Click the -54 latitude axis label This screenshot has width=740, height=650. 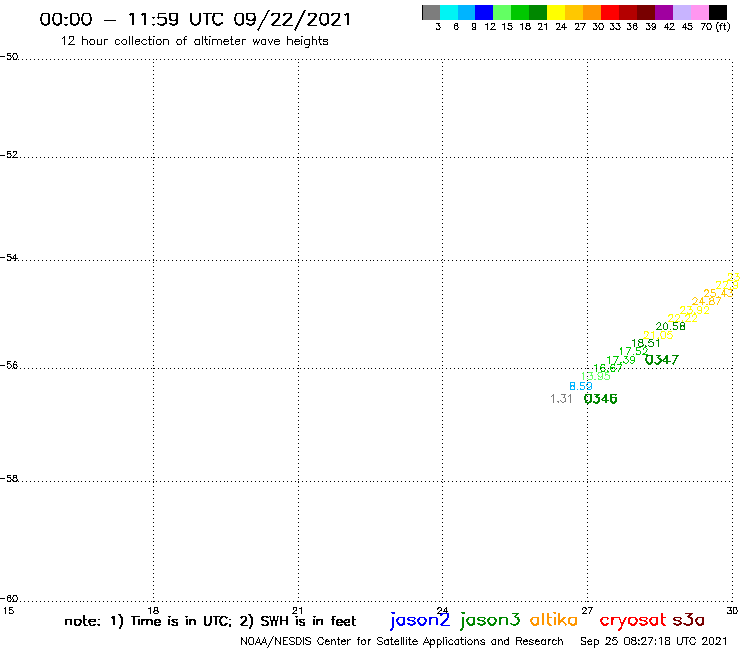[x=9, y=258]
